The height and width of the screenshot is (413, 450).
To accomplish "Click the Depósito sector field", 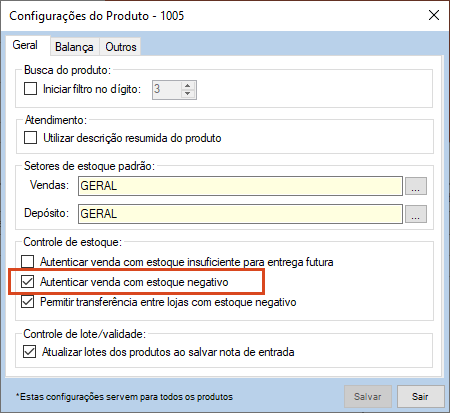I will point(240,214).
